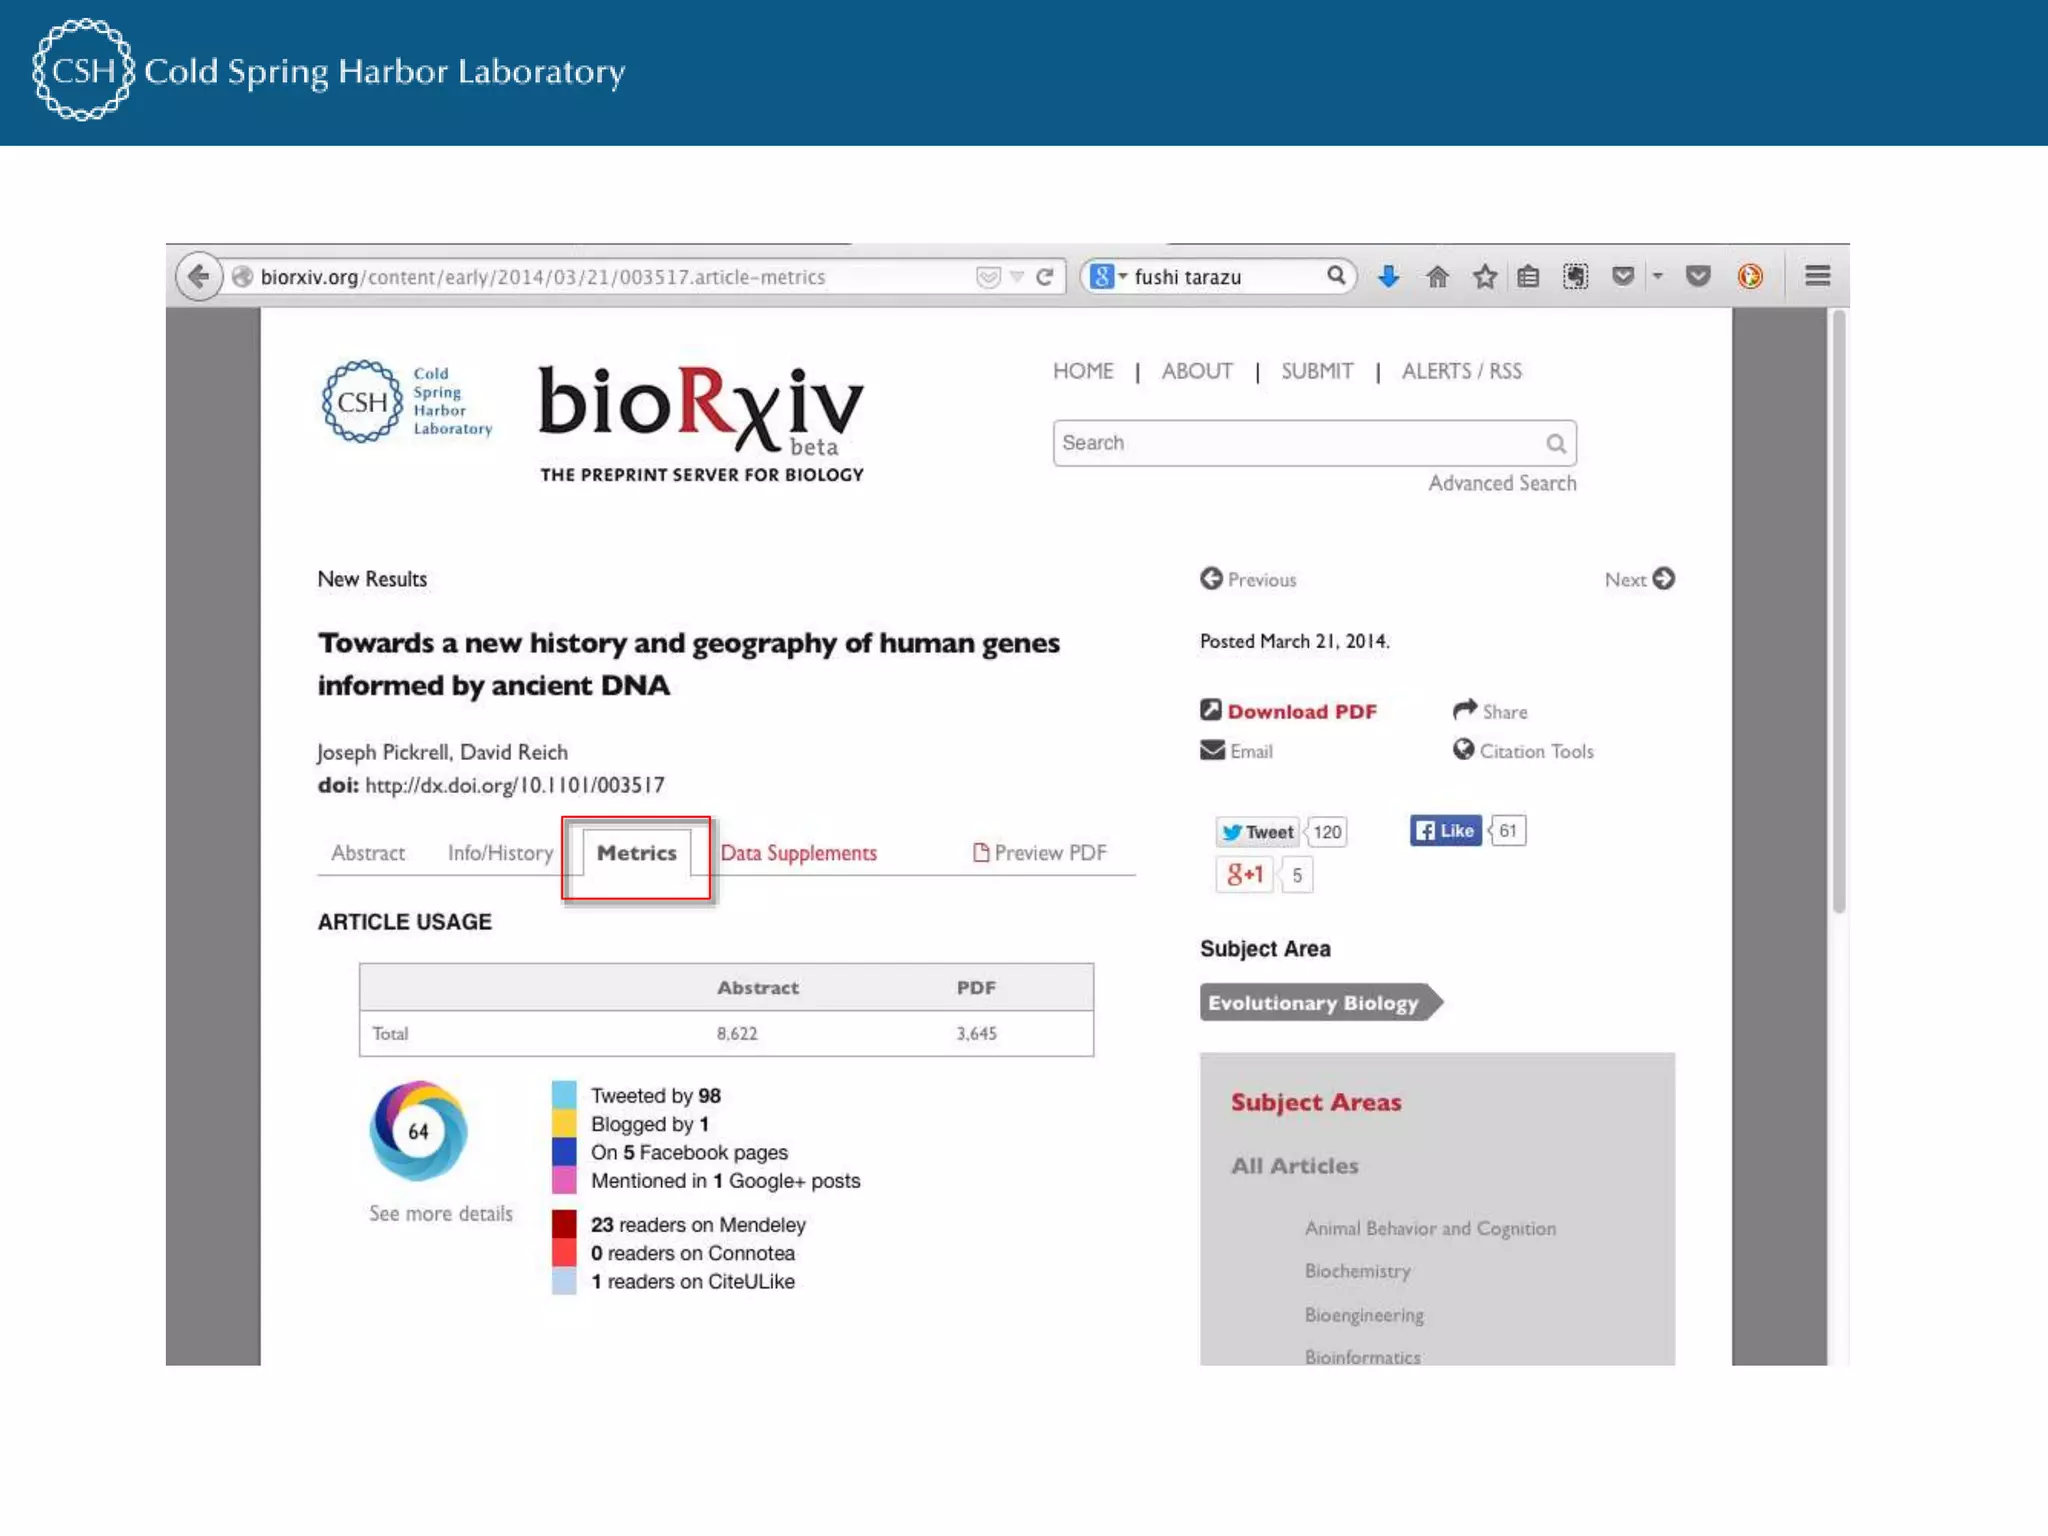Viewport: 2048px width, 1536px height.
Task: Open search engine selector dropdown
Action: coord(1109,277)
